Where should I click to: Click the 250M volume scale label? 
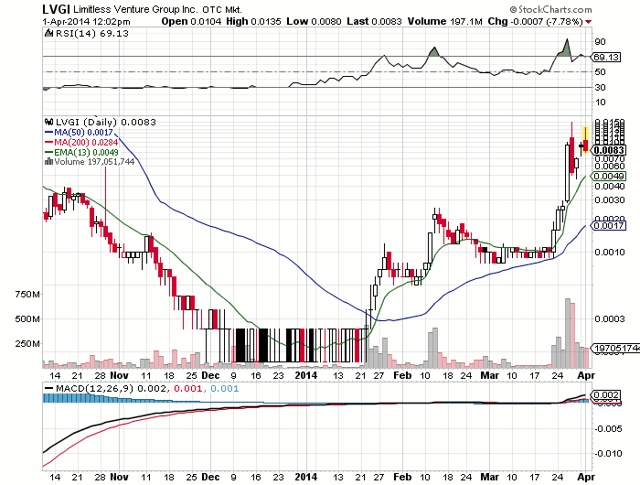click(27, 344)
